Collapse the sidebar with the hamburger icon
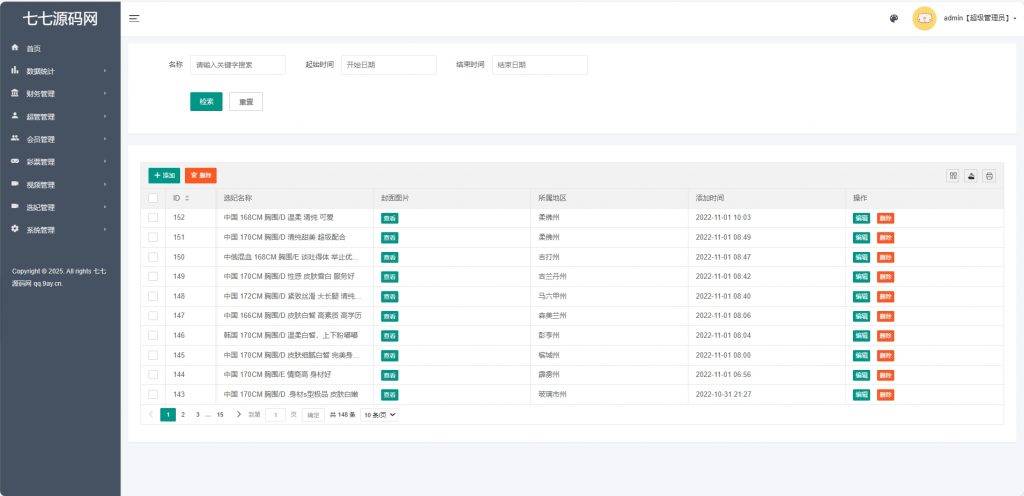The image size is (1024, 496). pyautogui.click(x=134, y=19)
